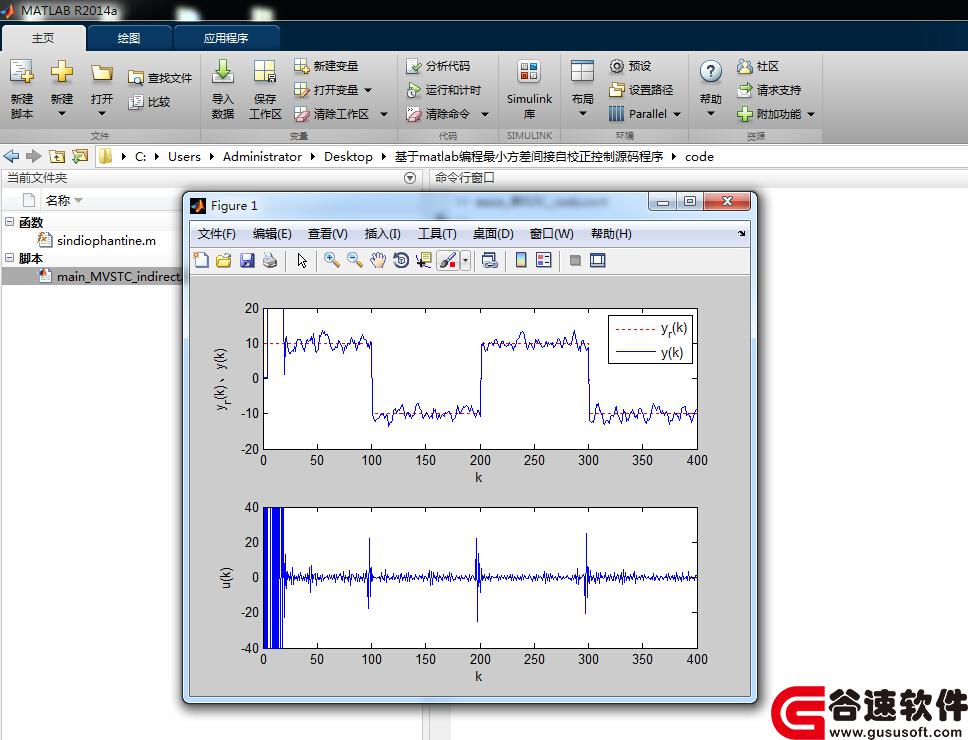Switch to the 绘图 tab
This screenshot has height=740, width=968.
pos(129,38)
